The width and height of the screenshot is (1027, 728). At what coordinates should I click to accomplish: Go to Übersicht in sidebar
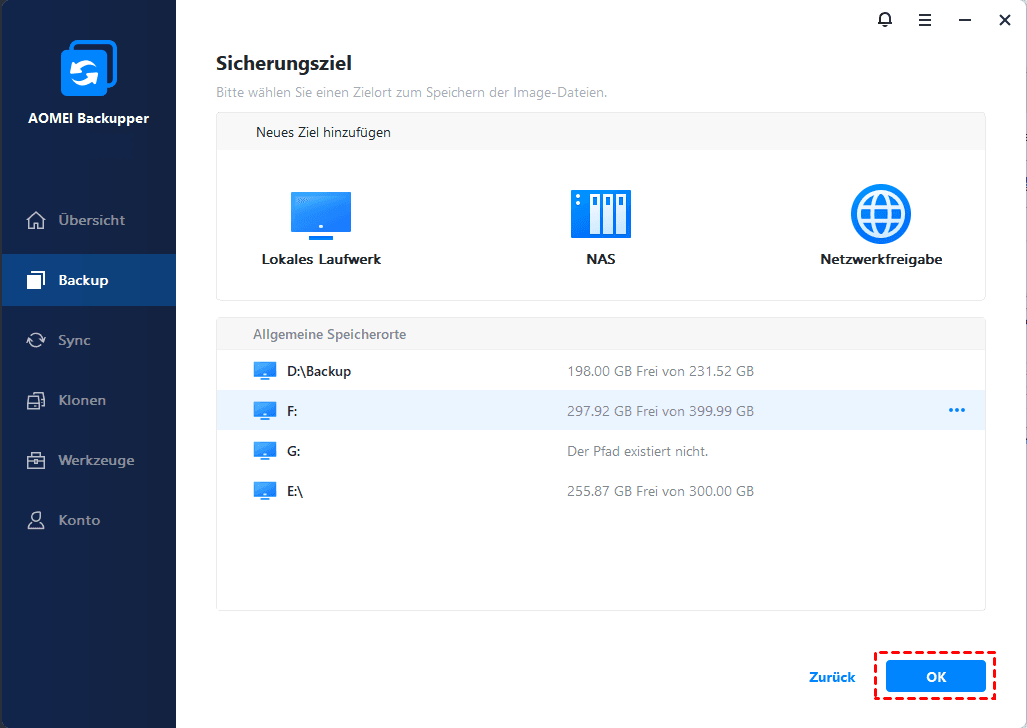tap(89, 220)
